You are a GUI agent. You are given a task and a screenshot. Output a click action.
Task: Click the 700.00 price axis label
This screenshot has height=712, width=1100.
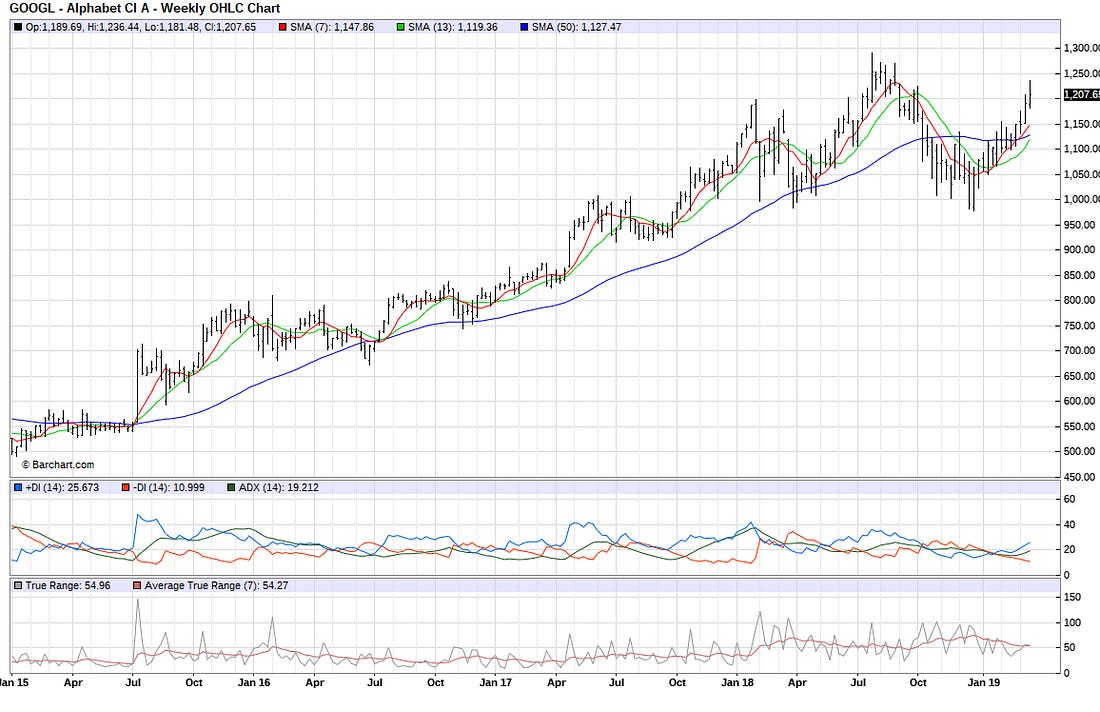(1080, 351)
